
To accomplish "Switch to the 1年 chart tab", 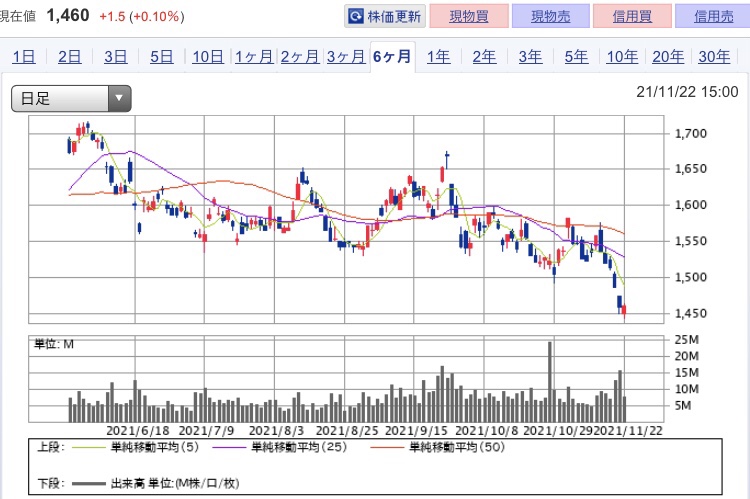I will pyautogui.click(x=438, y=57).
